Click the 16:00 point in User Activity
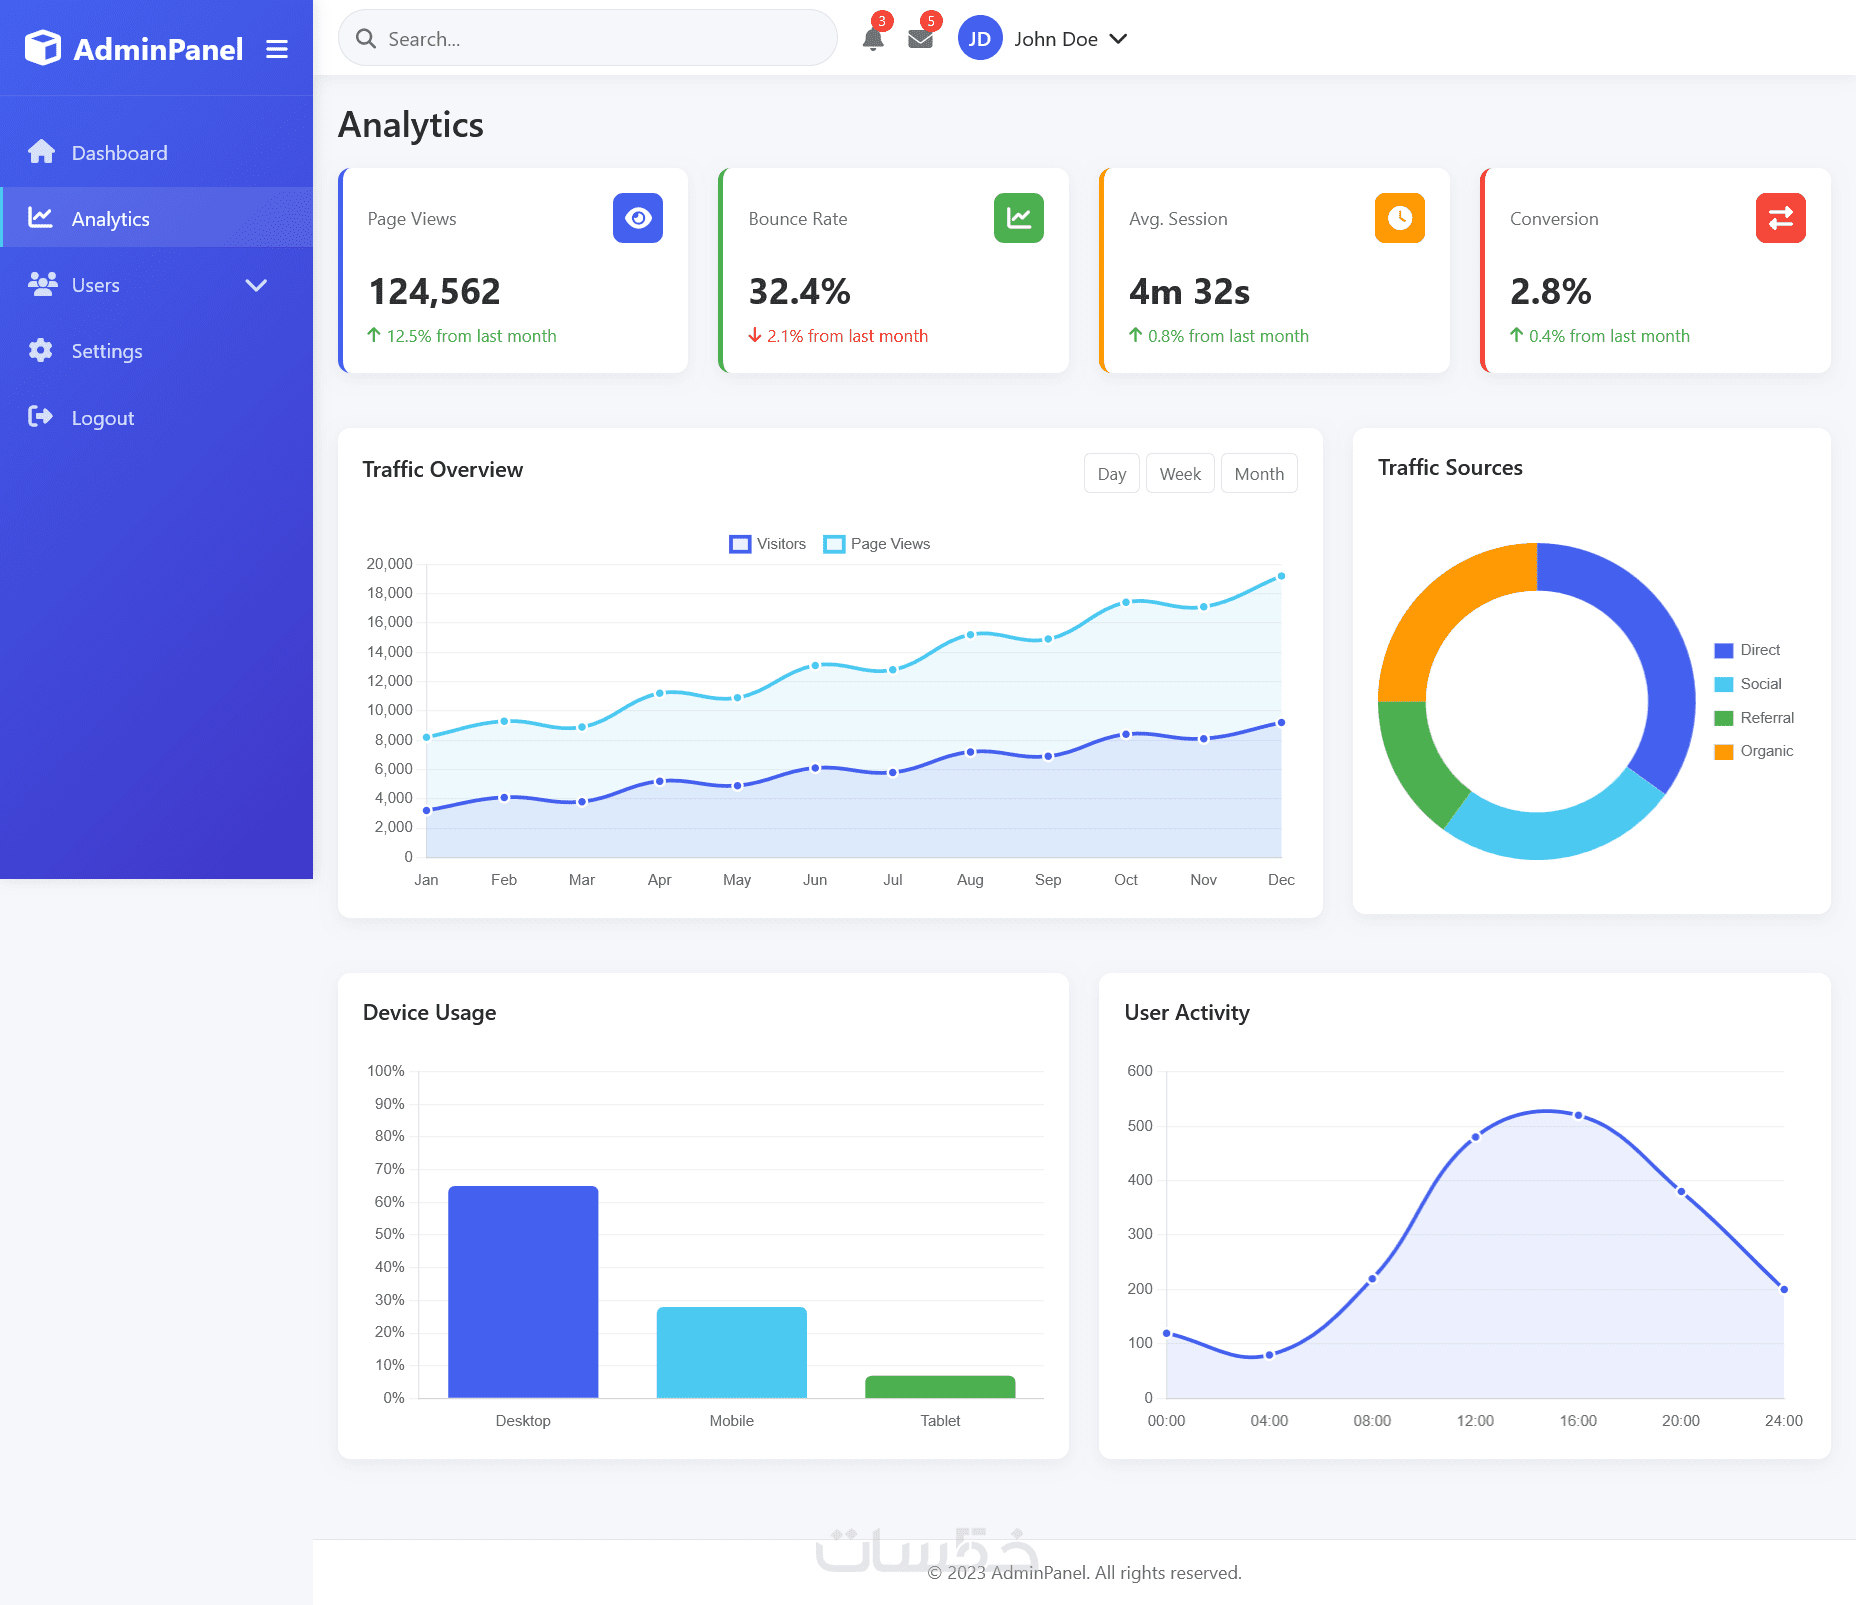Screen dimensions: 1856x1605 click(1578, 1115)
